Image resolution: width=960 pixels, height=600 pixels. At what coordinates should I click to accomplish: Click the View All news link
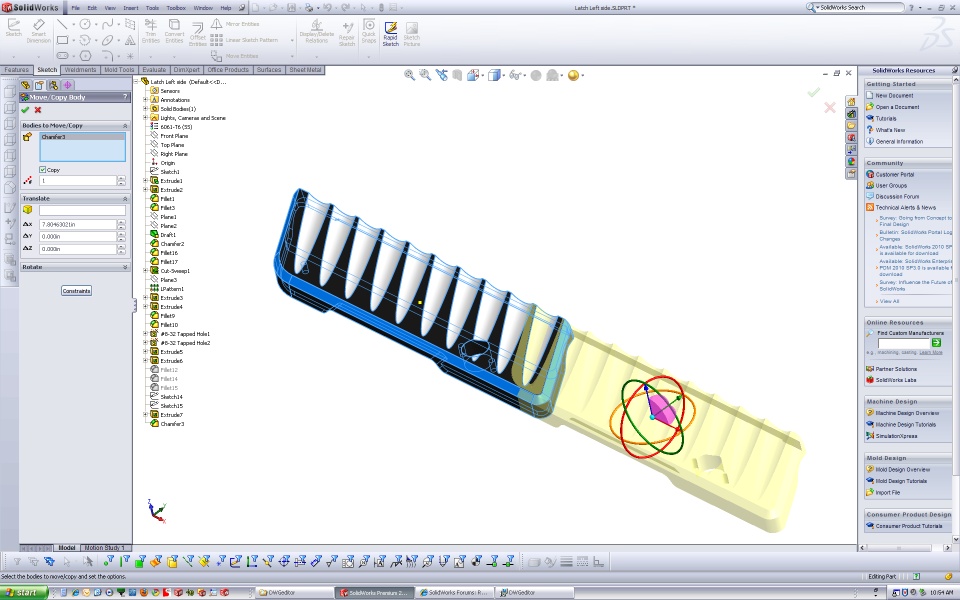tap(889, 301)
